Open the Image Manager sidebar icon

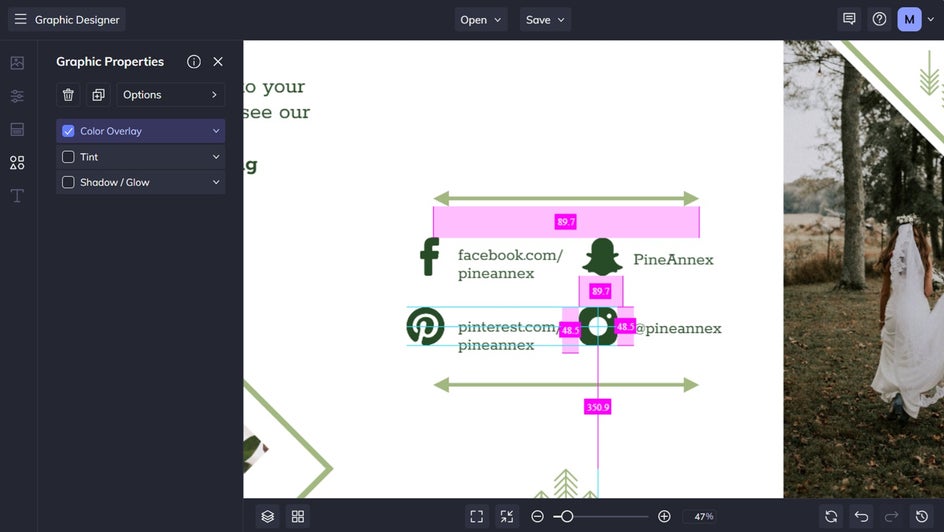click(x=17, y=63)
